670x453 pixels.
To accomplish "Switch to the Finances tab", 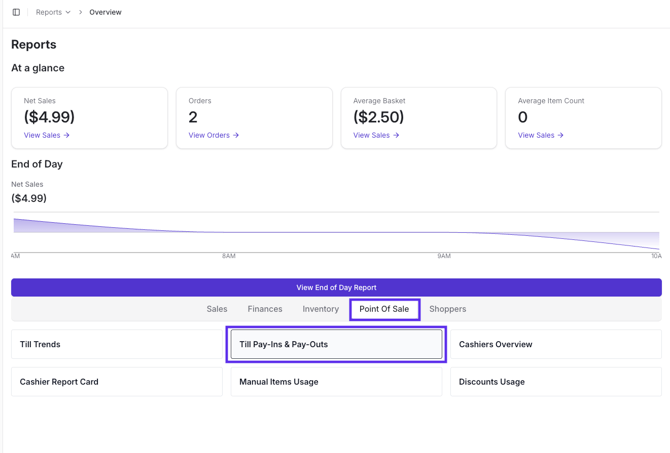I will (x=265, y=309).
